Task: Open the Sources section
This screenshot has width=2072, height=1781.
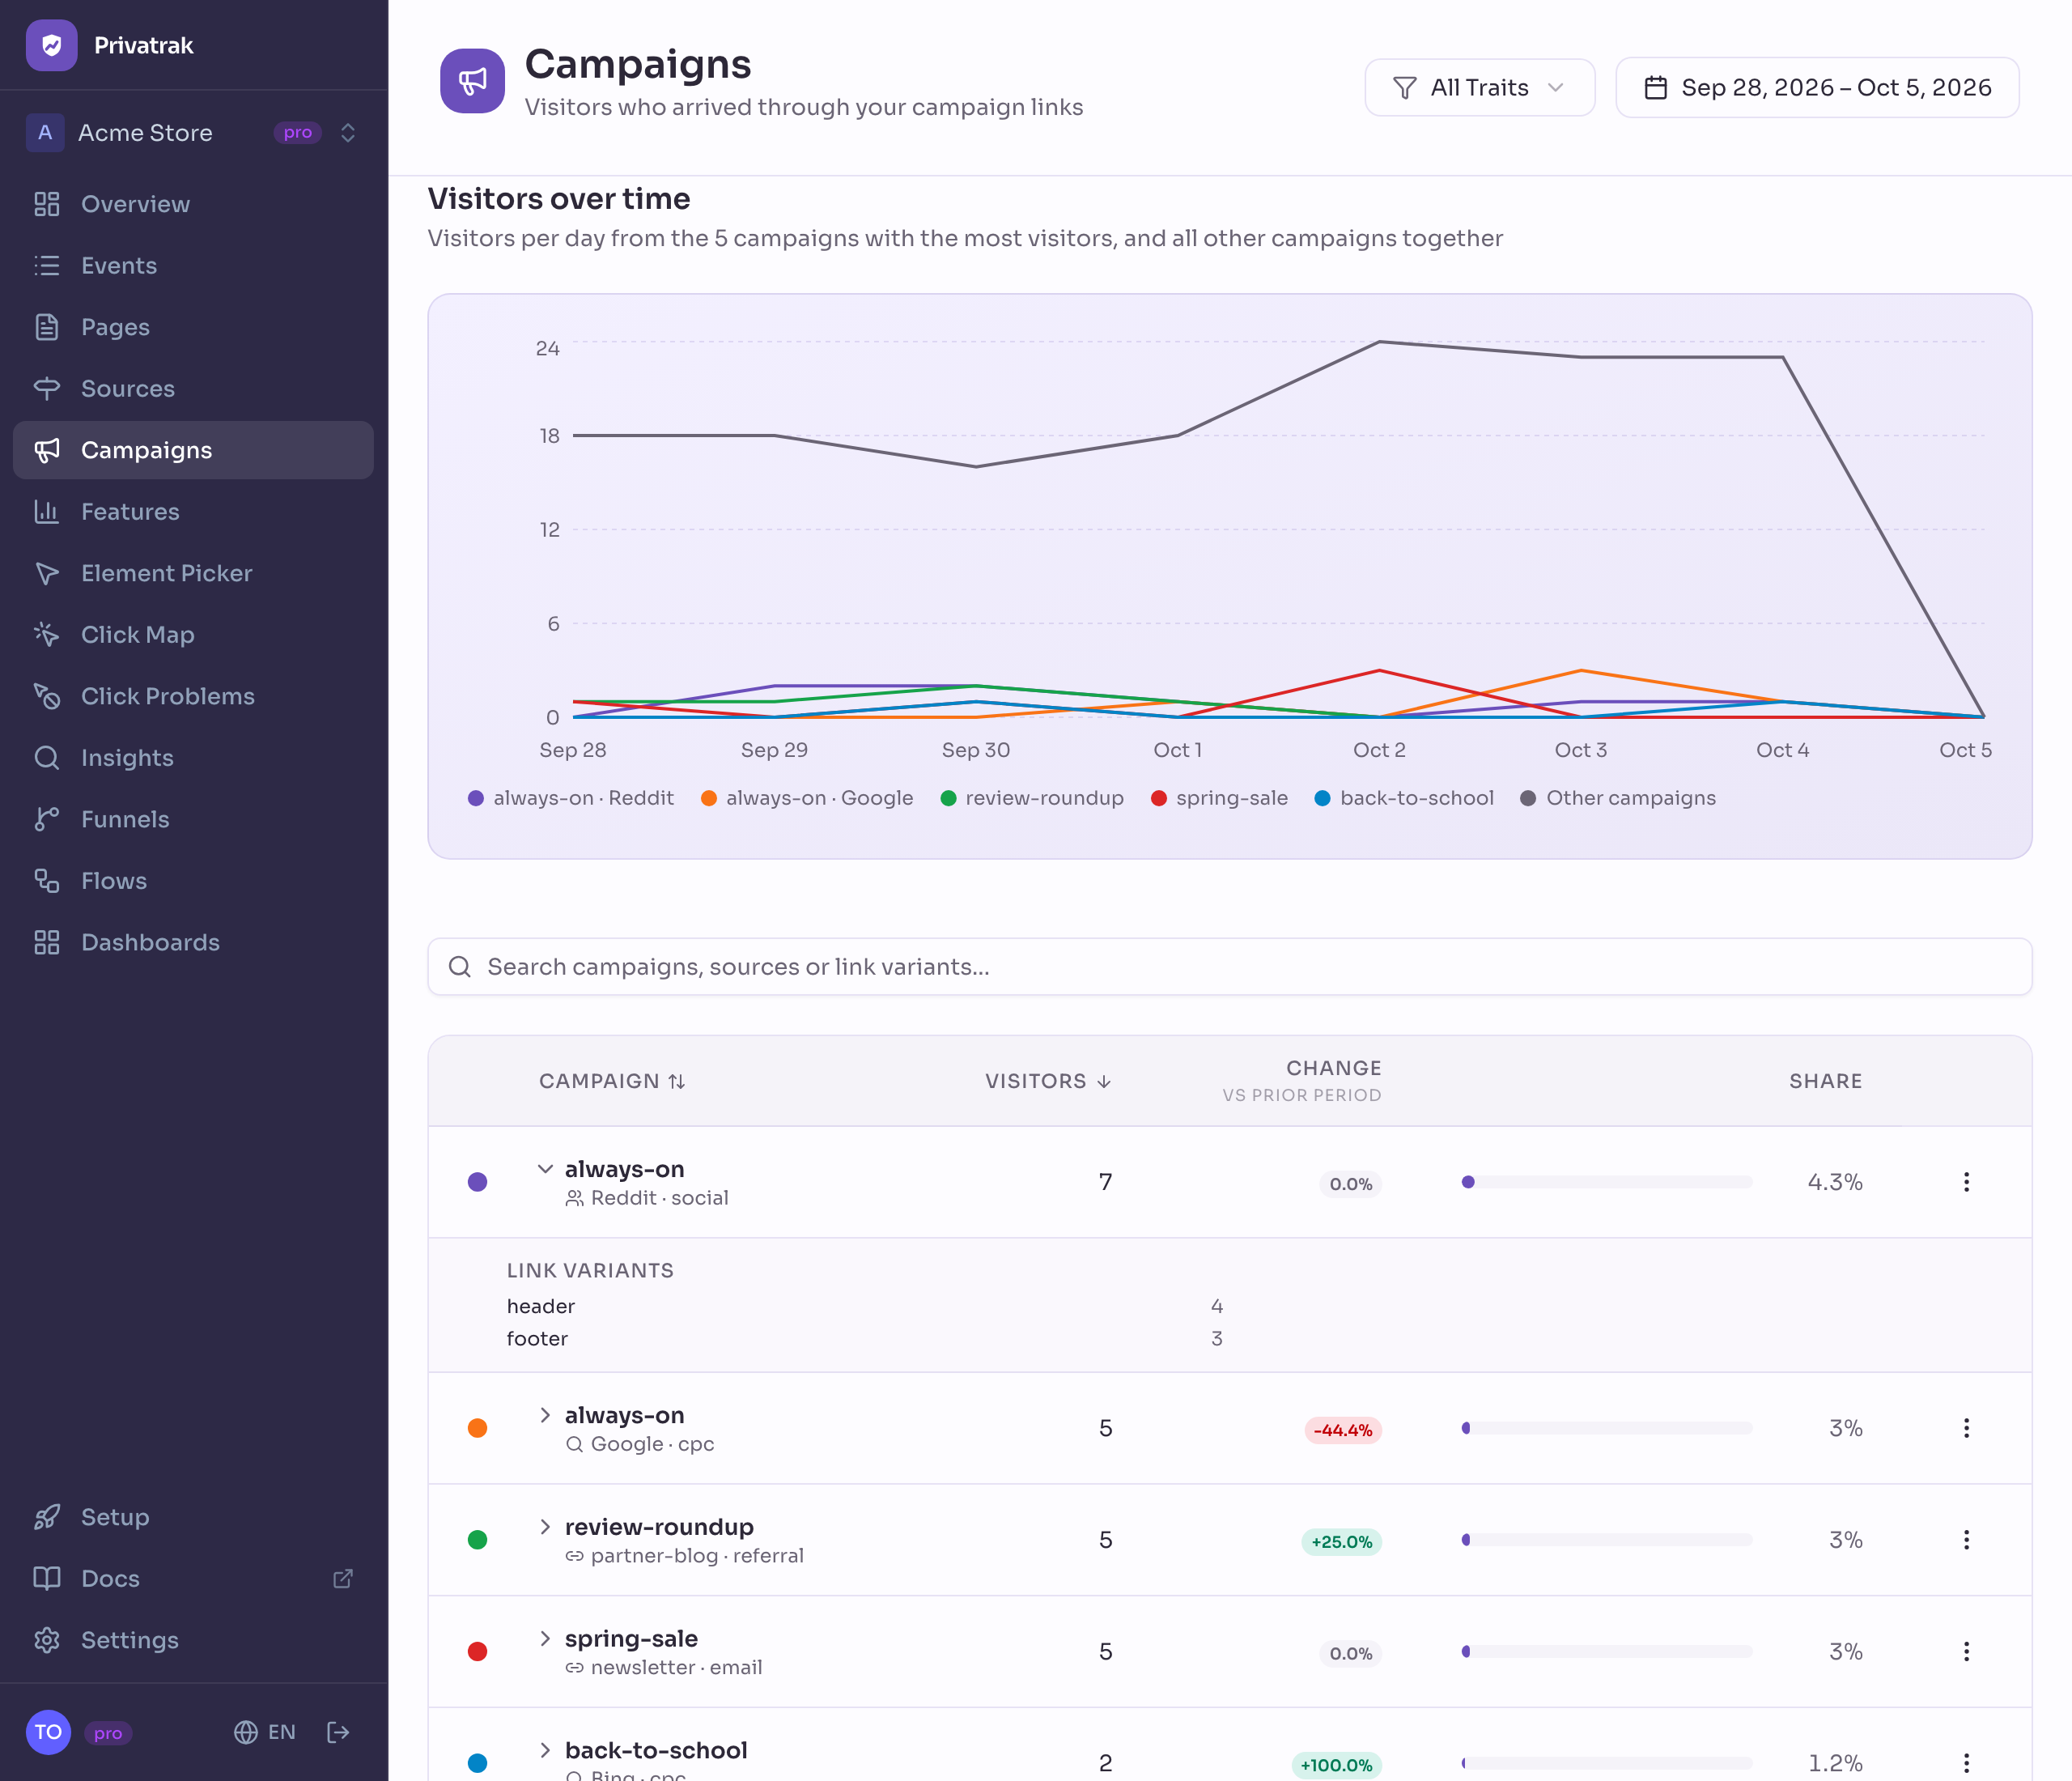Action: pos(193,388)
